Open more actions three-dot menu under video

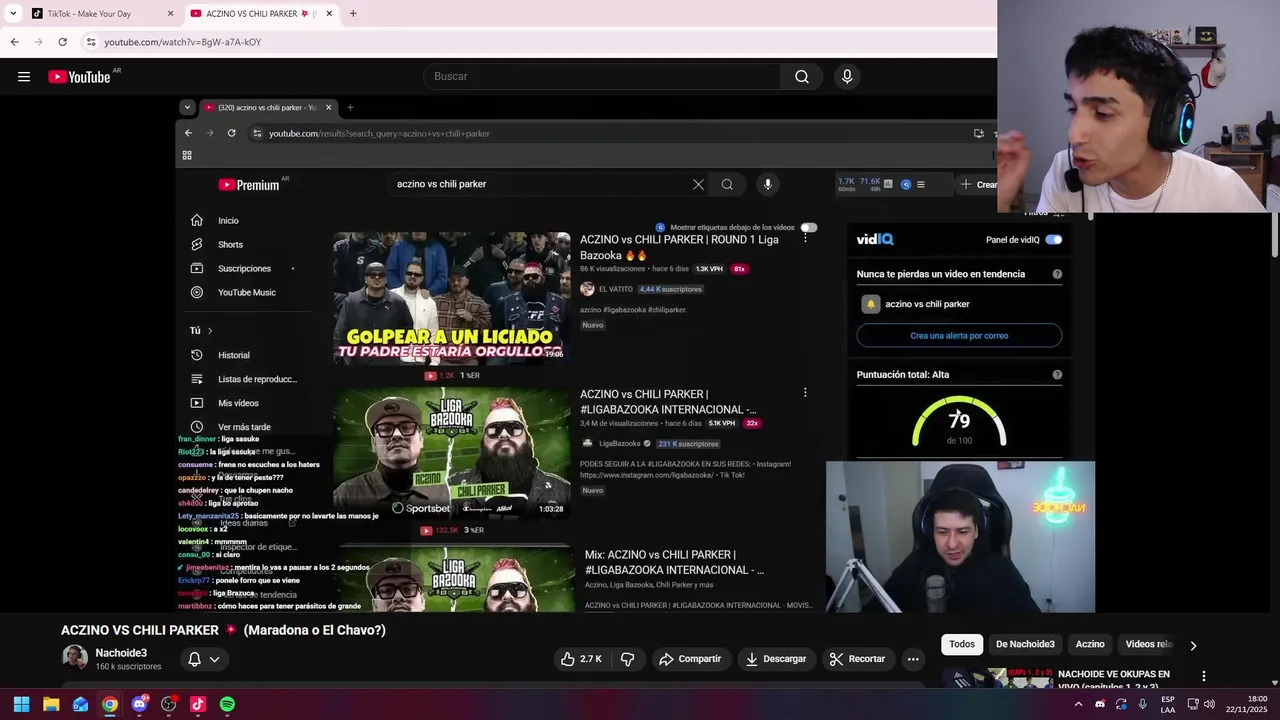(x=913, y=659)
